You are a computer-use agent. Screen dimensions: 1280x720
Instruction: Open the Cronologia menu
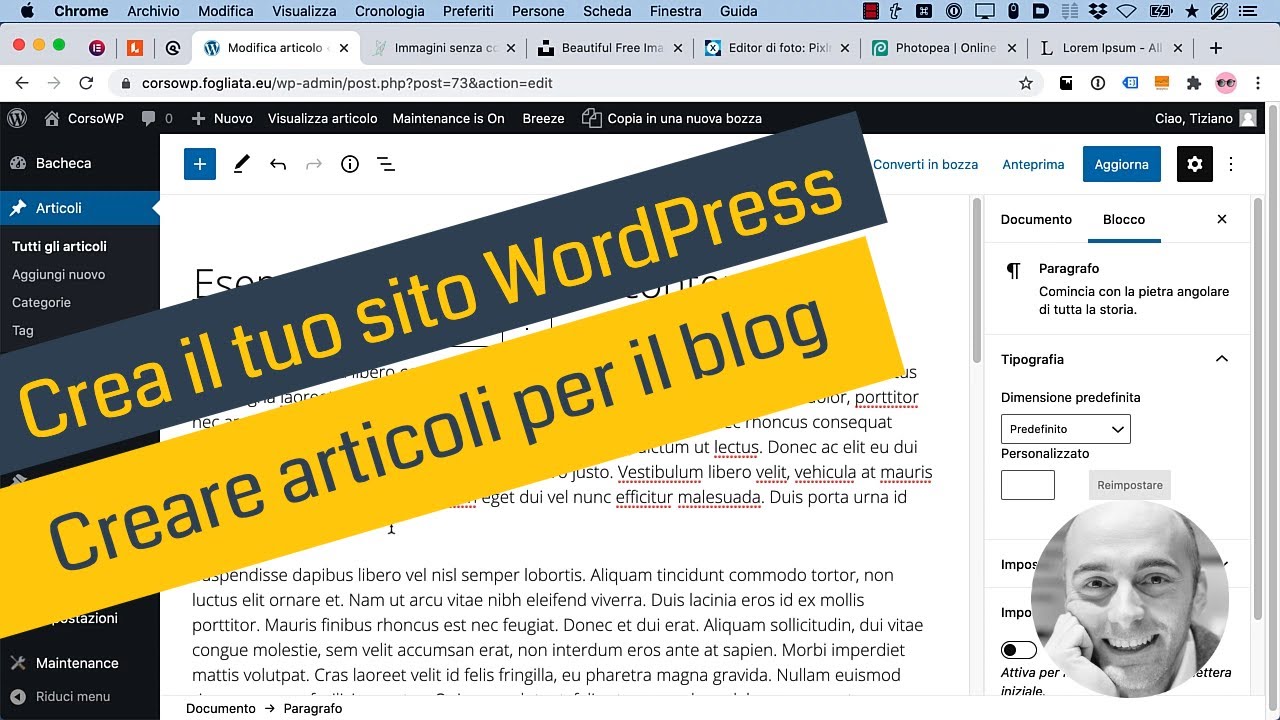tap(390, 11)
